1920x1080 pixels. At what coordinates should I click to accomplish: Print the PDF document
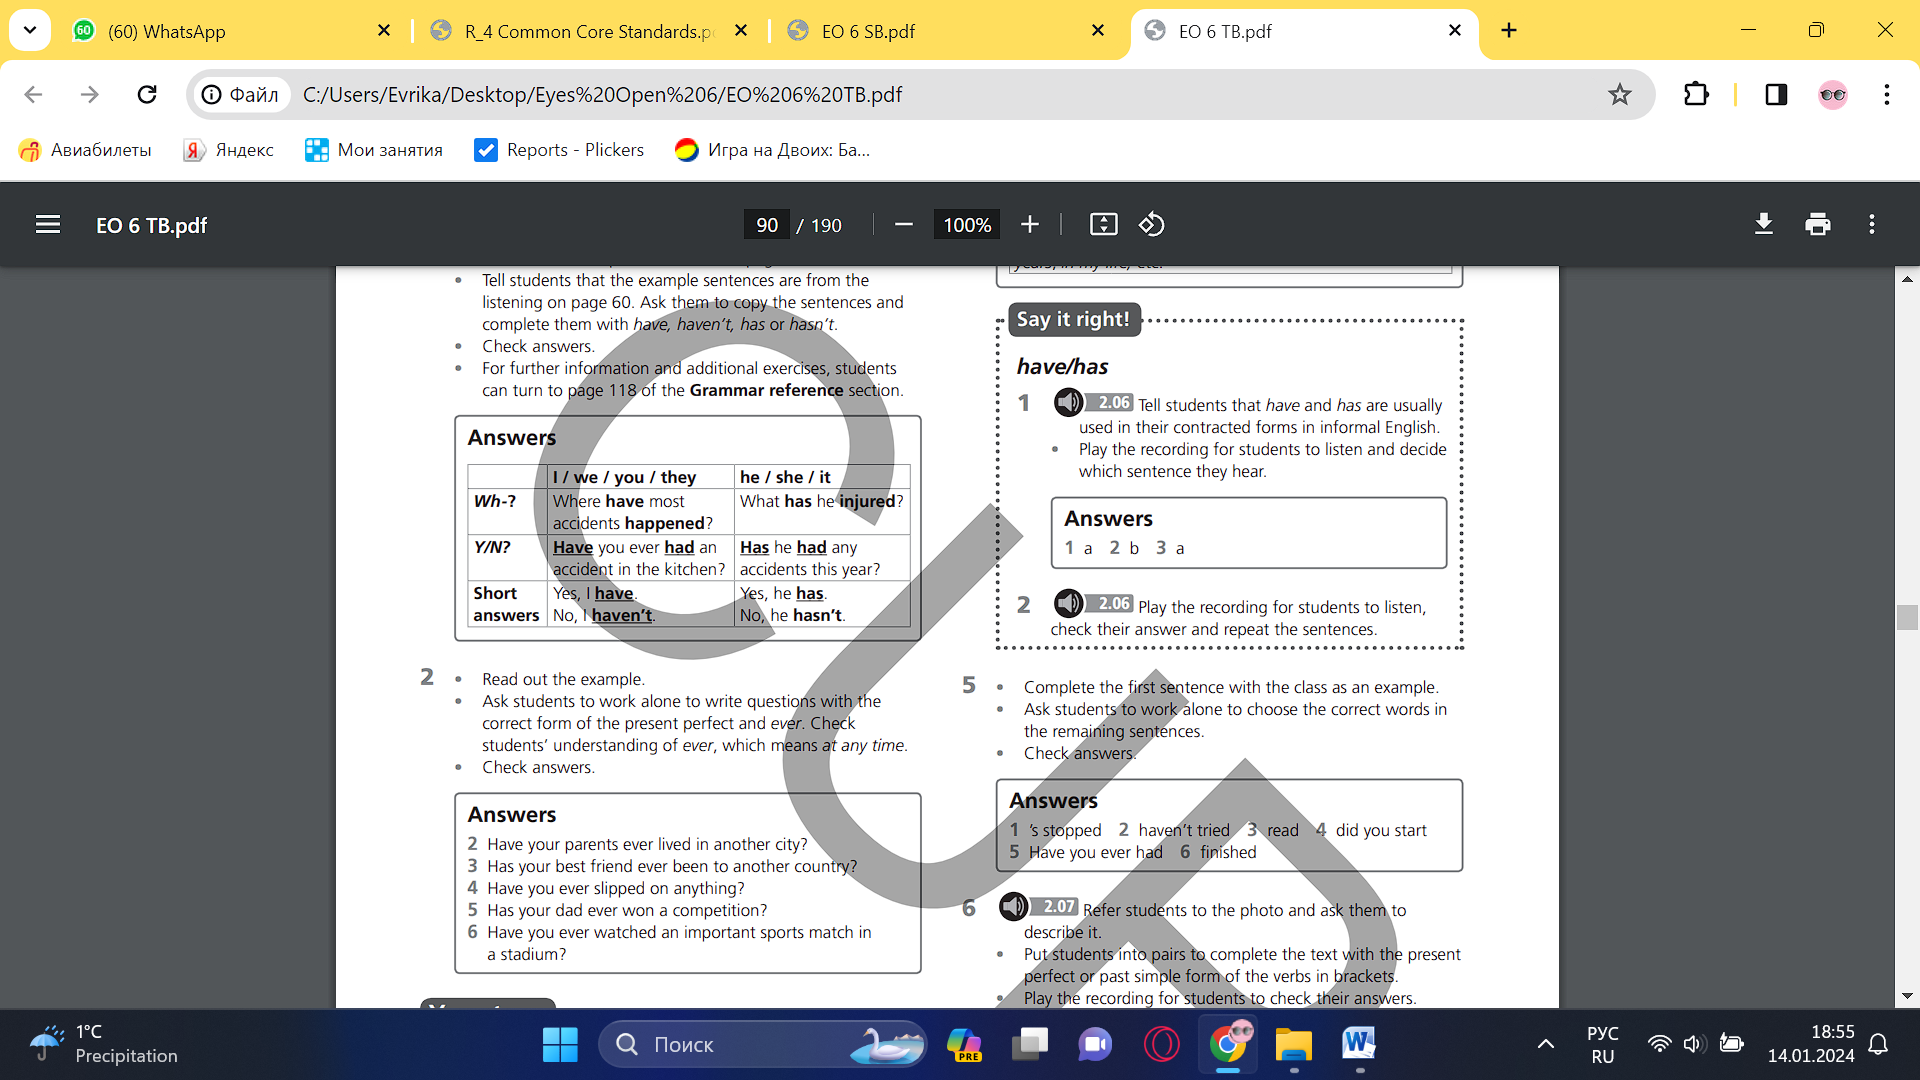pyautogui.click(x=1818, y=225)
